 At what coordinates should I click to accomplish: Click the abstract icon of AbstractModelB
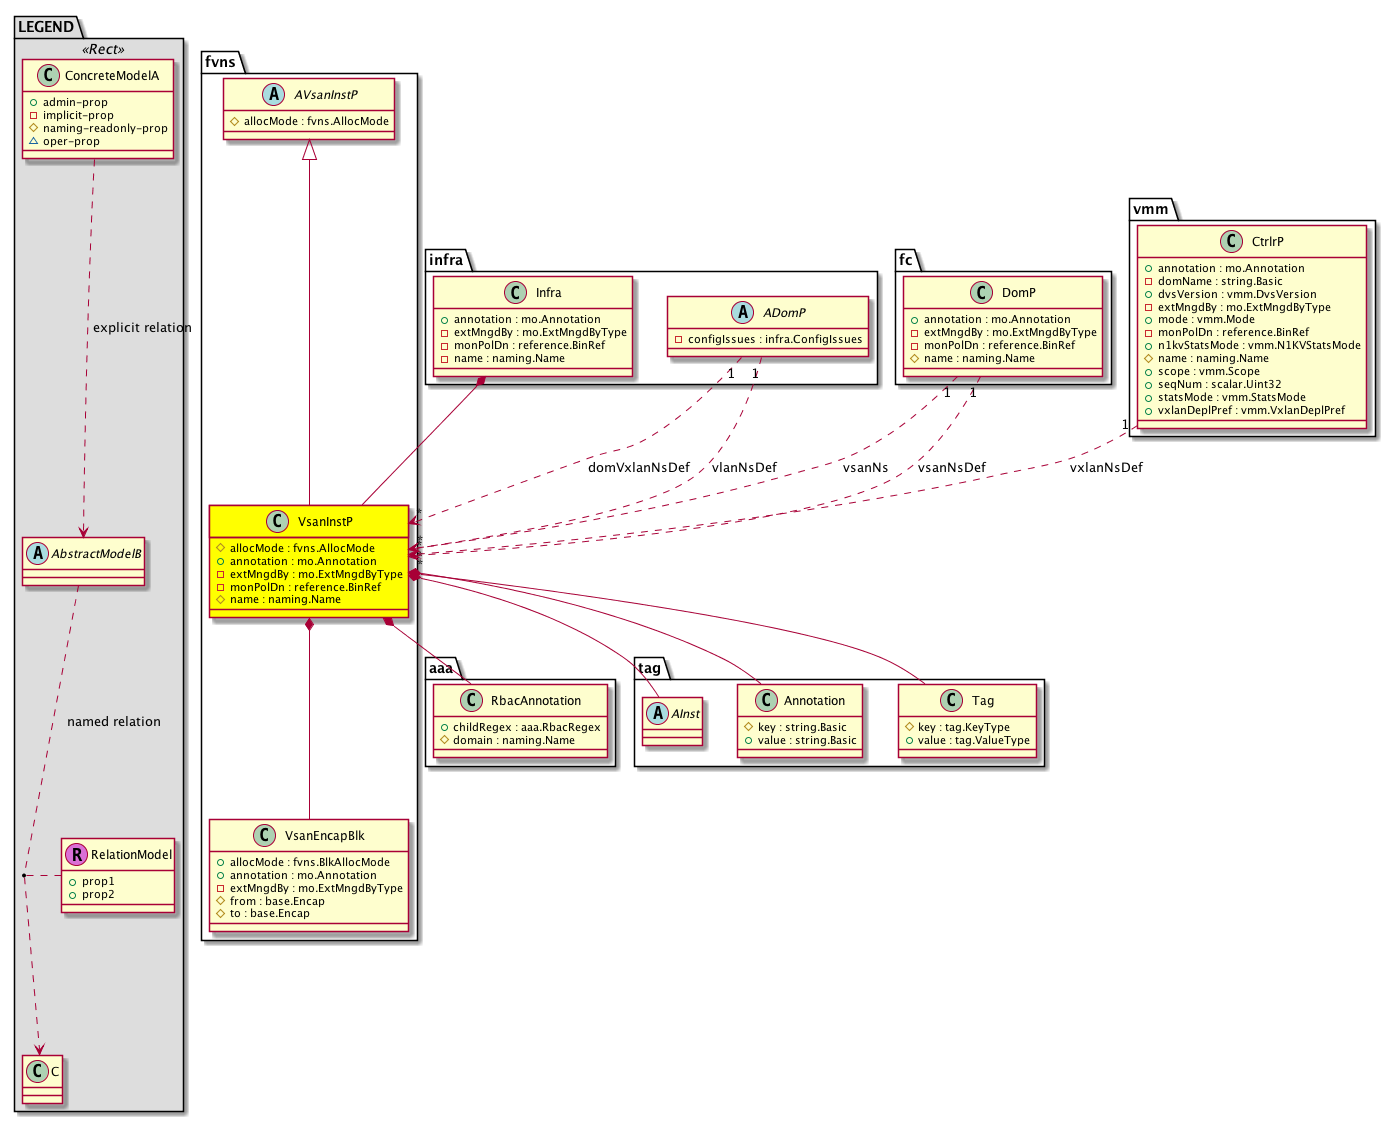[x=36, y=554]
